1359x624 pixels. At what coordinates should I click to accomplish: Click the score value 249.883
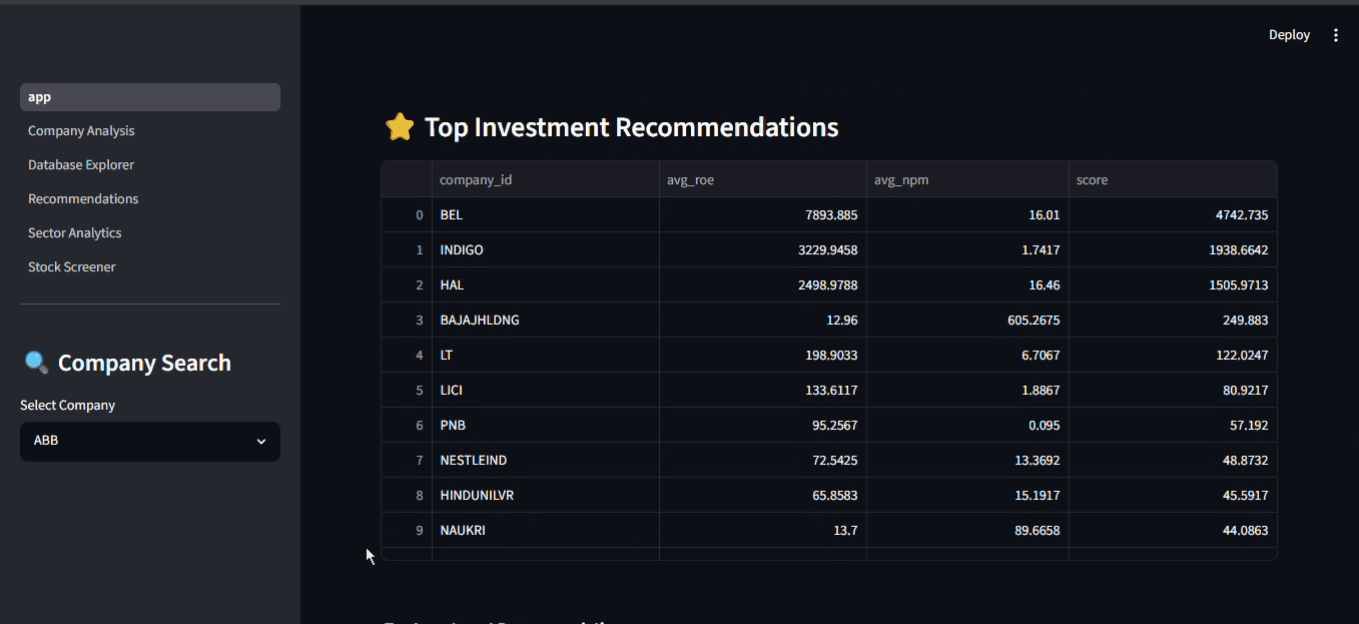pyautogui.click(x=1173, y=320)
